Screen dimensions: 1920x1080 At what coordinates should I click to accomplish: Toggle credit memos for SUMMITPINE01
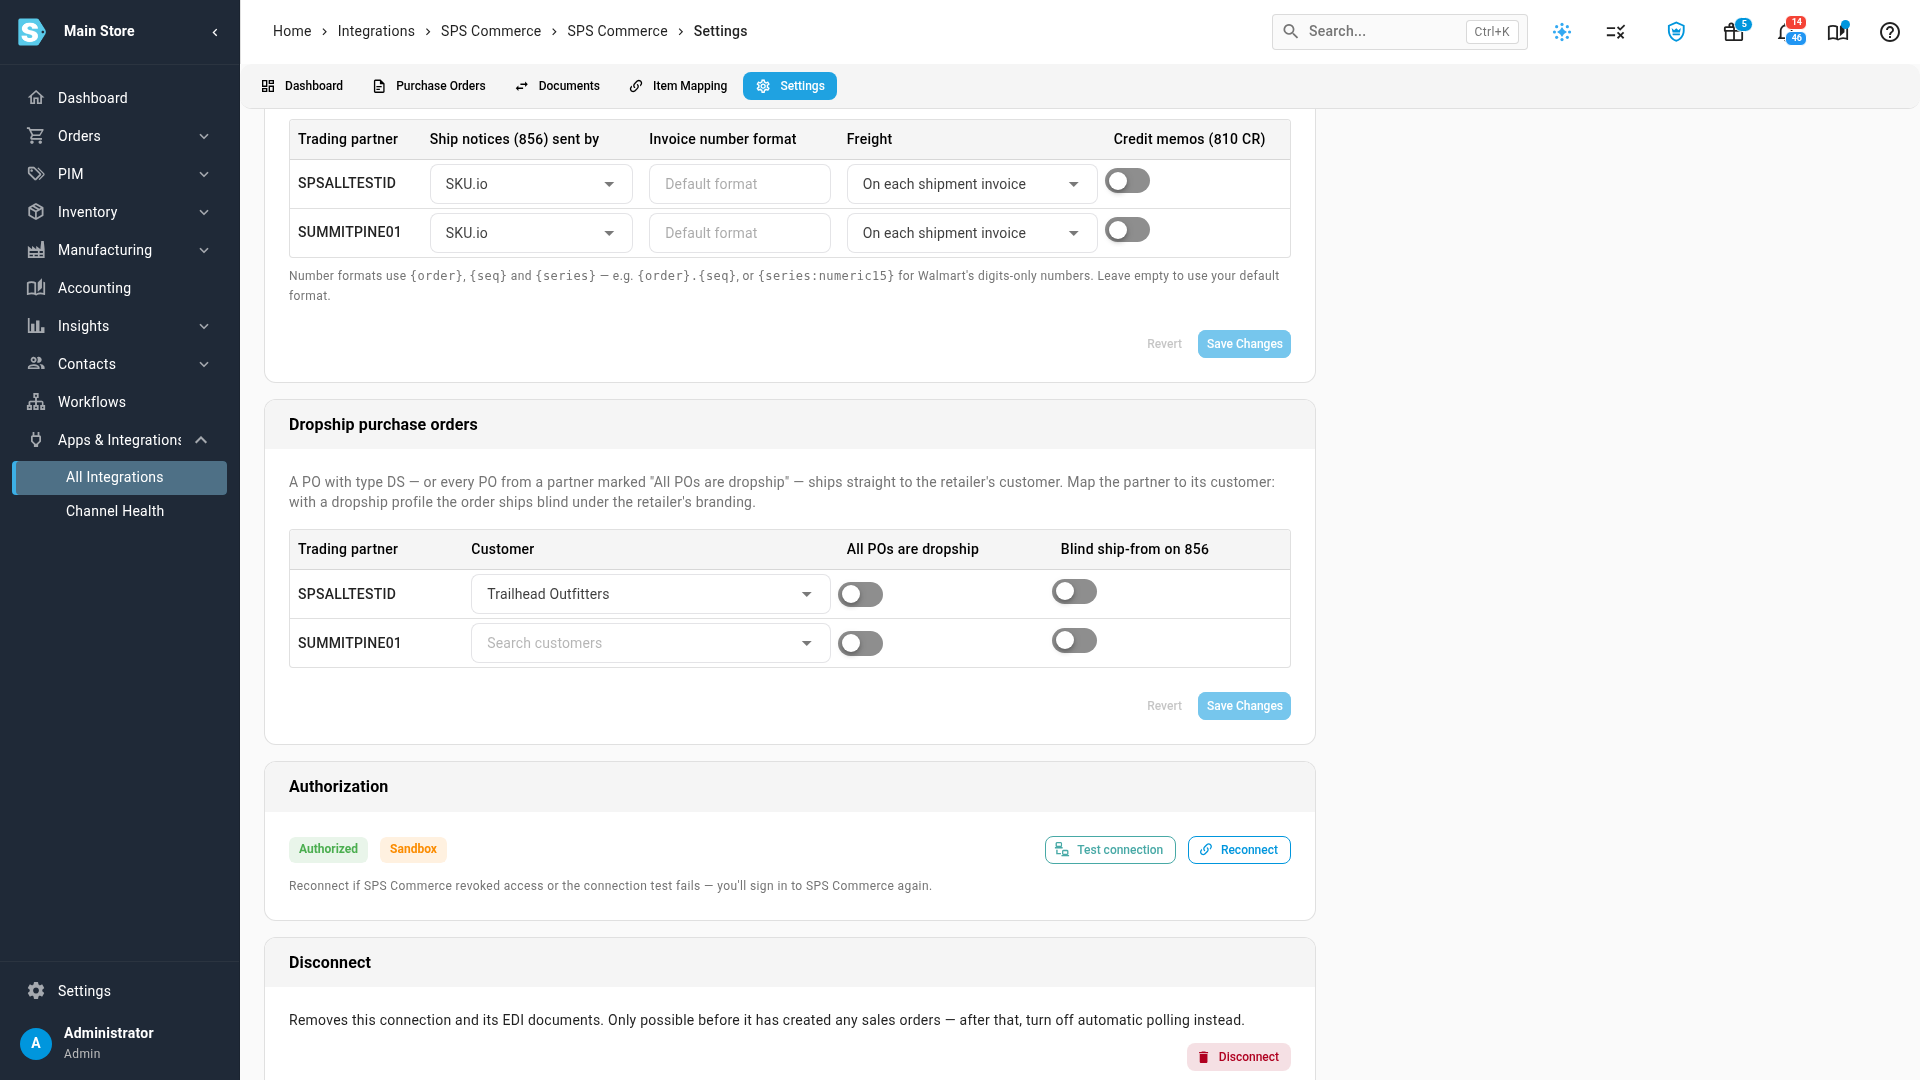click(1127, 230)
